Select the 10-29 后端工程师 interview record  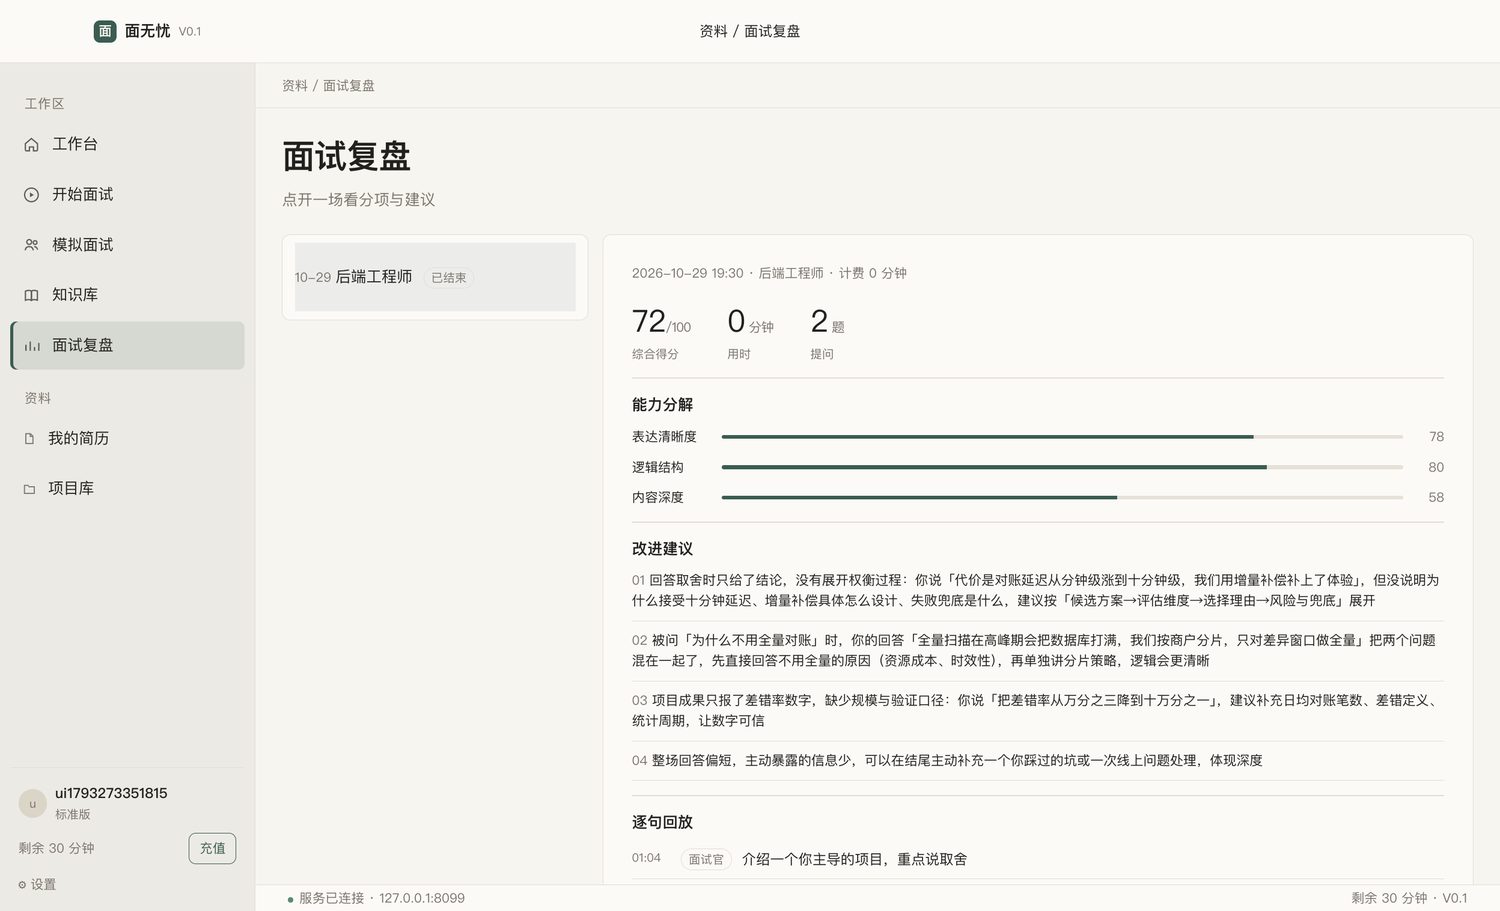(x=435, y=277)
